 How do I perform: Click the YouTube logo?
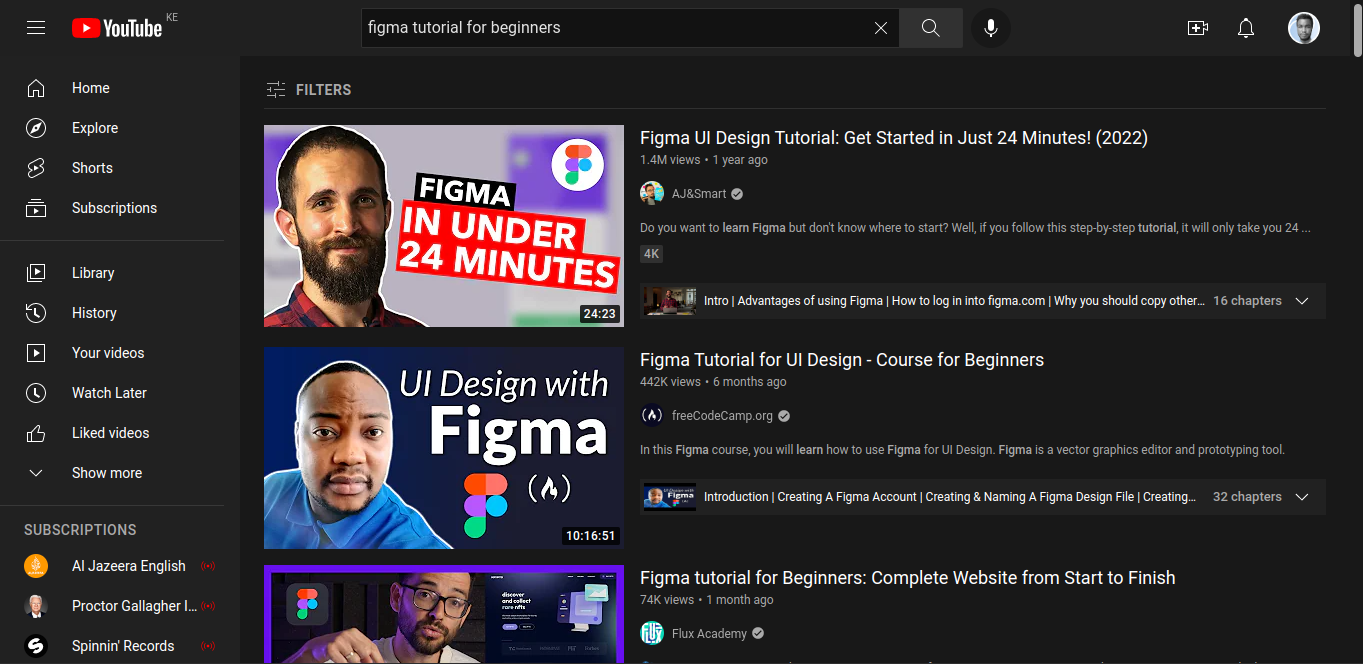(x=117, y=28)
